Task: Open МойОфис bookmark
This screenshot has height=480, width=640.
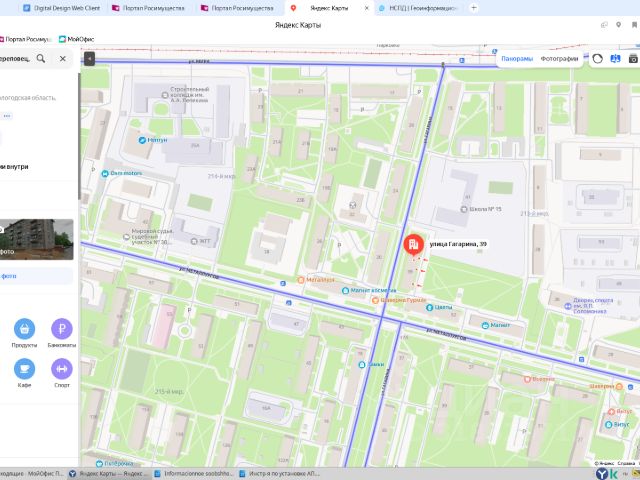Action: click(x=76, y=39)
